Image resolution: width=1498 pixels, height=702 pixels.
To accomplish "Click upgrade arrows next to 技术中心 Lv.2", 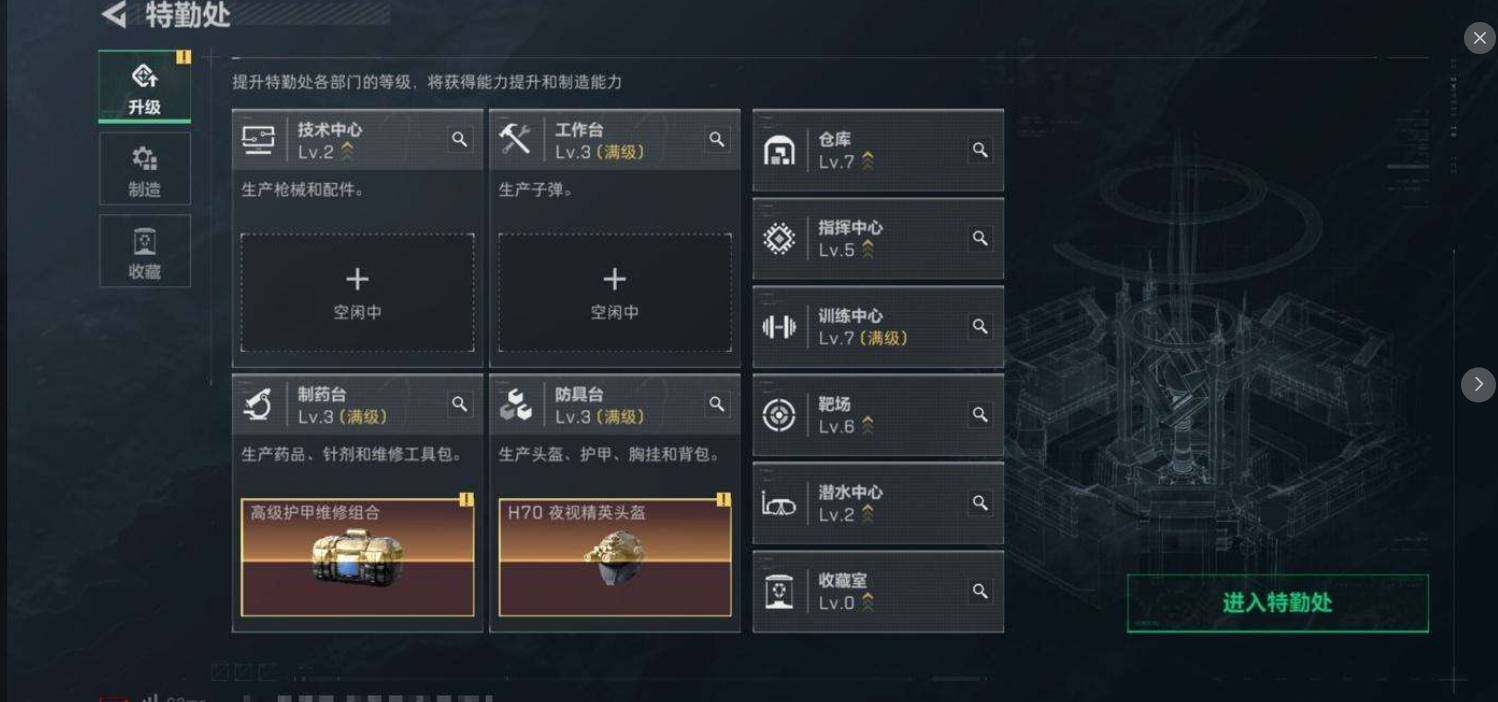I will [x=347, y=152].
